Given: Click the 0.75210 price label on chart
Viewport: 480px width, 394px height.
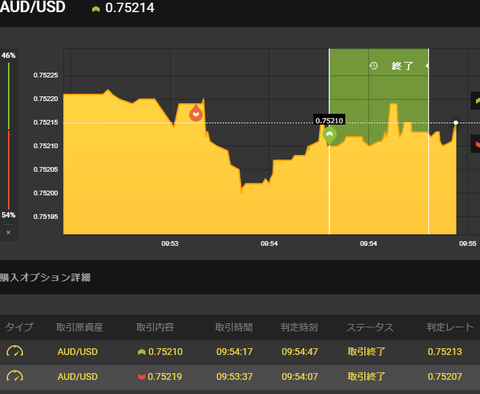Looking at the screenshot, I should [329, 120].
